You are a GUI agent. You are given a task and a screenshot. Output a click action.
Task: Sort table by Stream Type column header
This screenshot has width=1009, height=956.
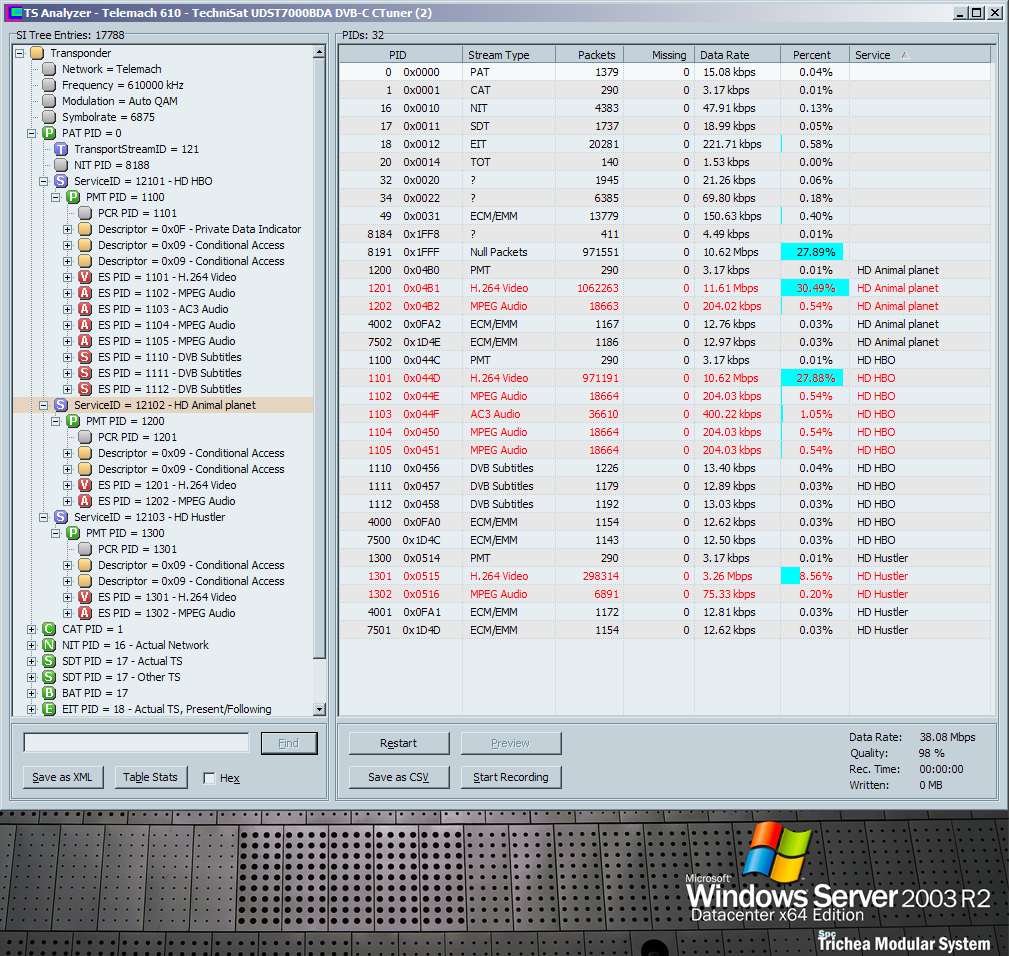[x=509, y=55]
